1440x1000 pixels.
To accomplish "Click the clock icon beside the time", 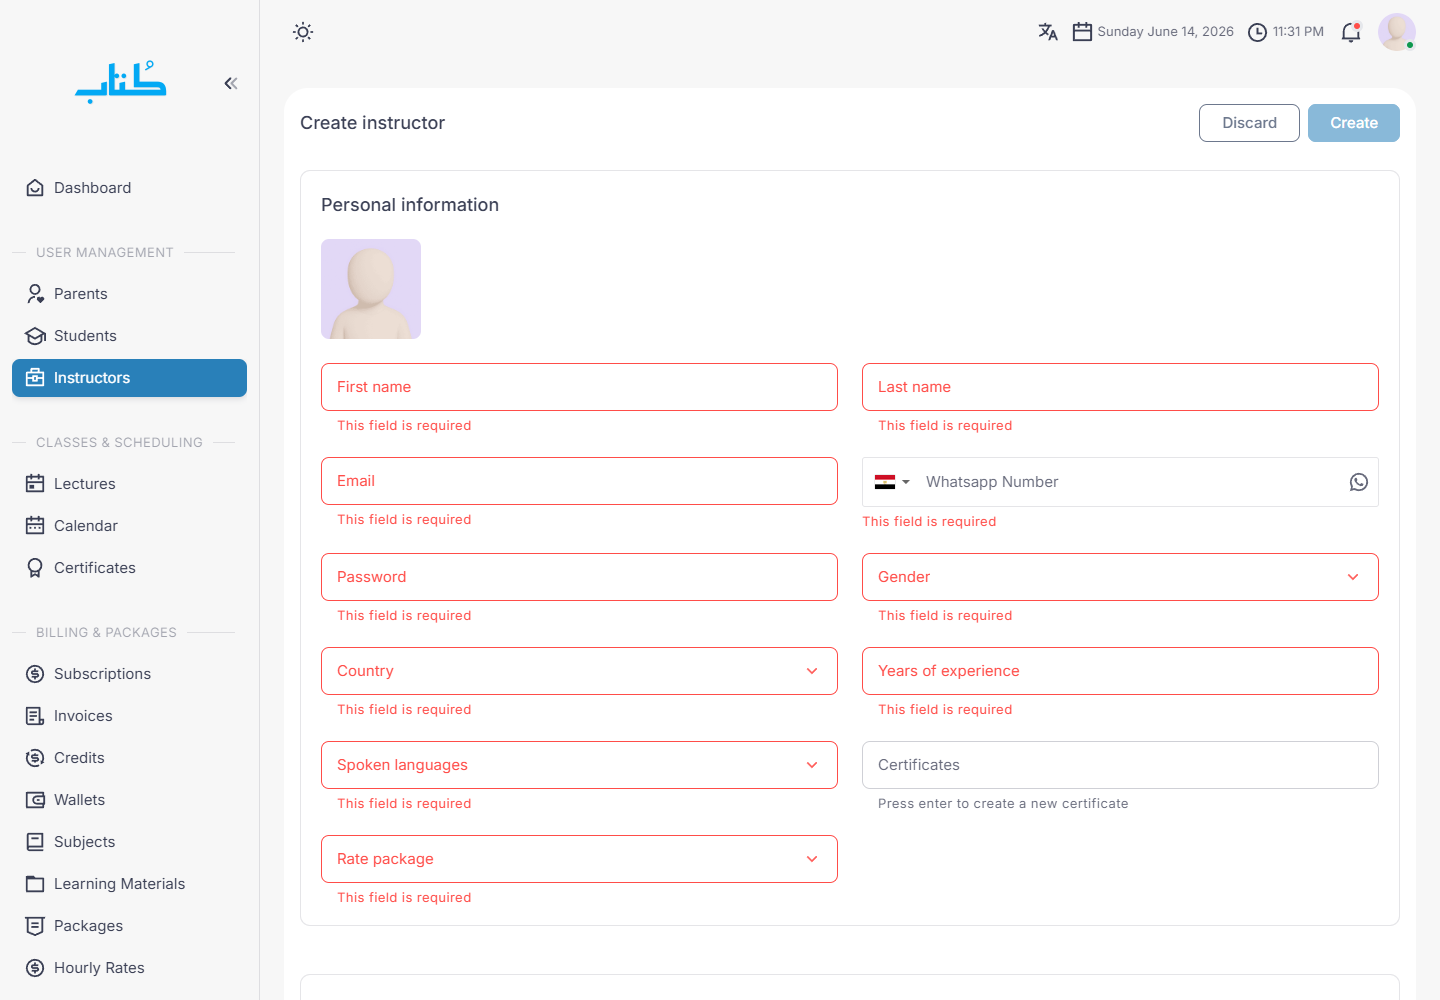I will pos(1257,32).
